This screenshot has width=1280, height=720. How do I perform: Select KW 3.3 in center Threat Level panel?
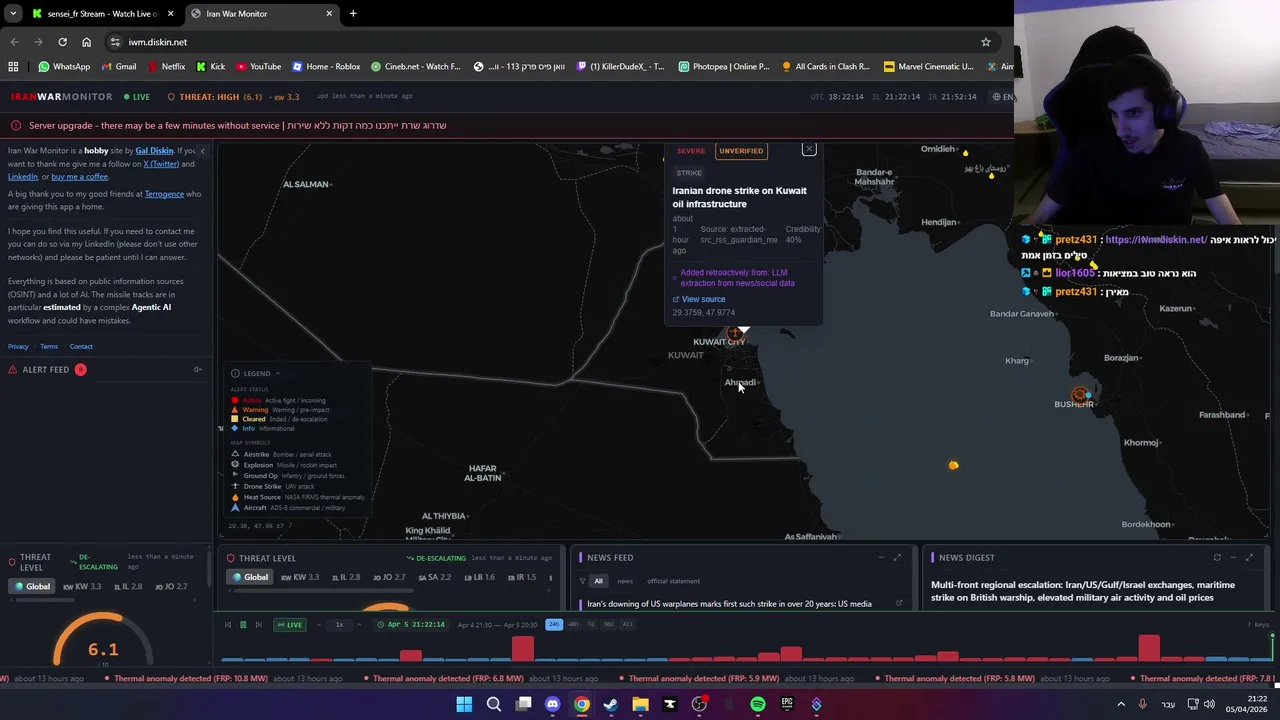tap(300, 577)
